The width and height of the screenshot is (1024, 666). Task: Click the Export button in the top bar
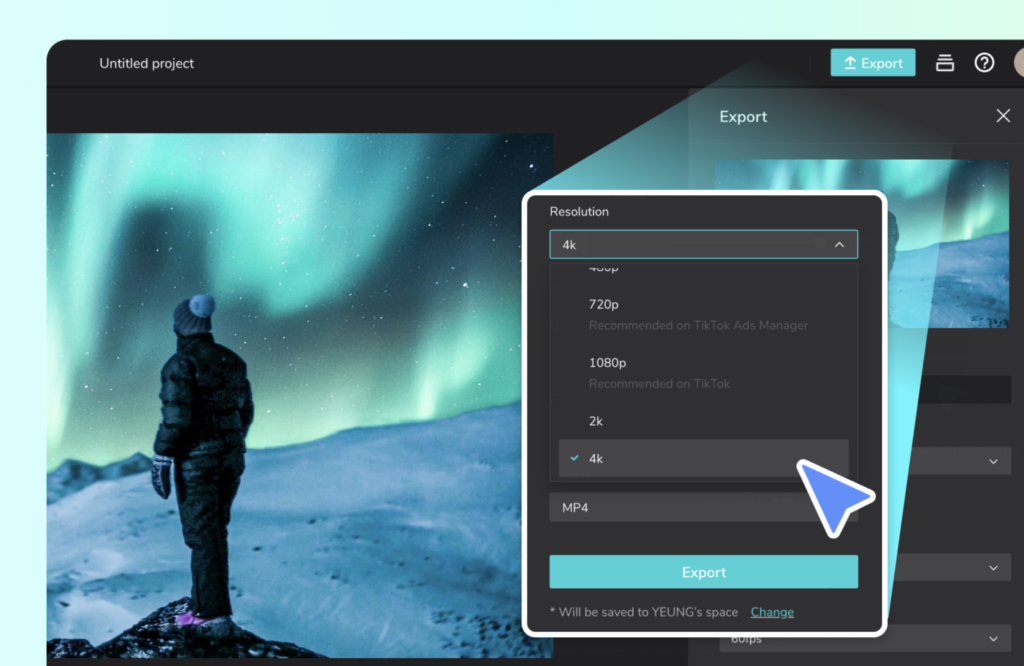click(x=872, y=63)
